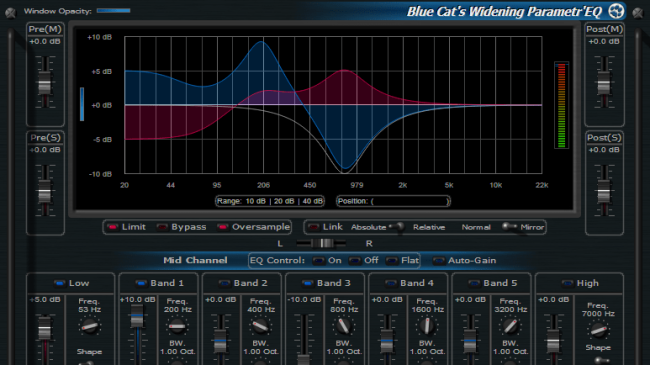Click the Post(S) +0.0 dB readout
The image size is (650, 365).
604,150
